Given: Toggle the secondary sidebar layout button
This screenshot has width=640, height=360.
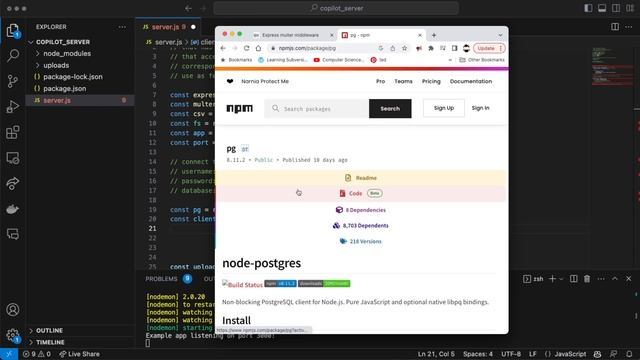Looking at the screenshot, I should pyautogui.click(x=616, y=8).
